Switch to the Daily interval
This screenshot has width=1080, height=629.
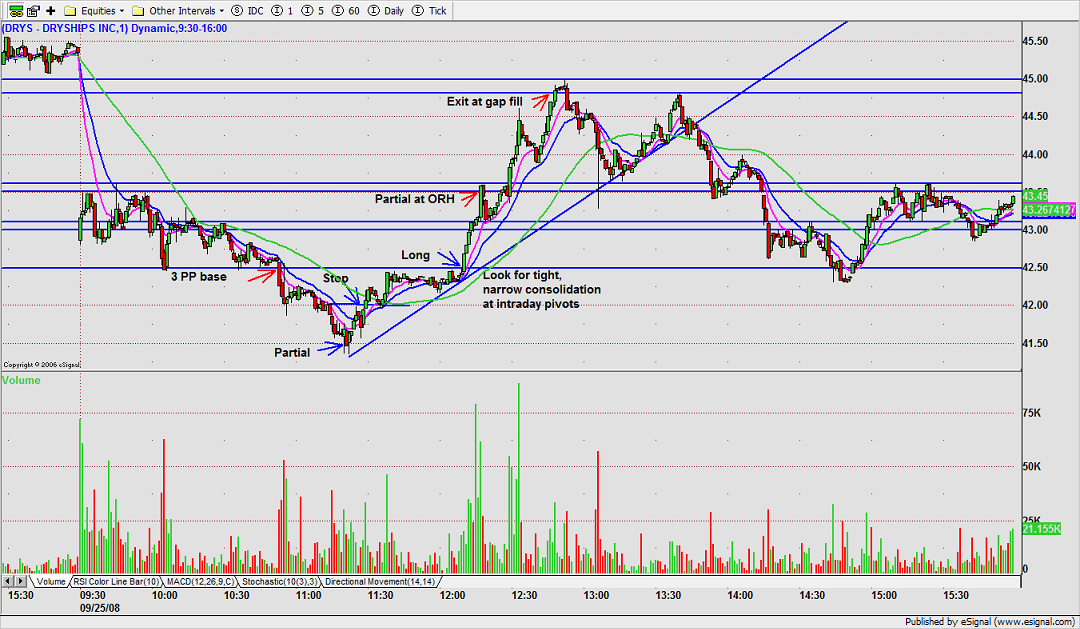pyautogui.click(x=388, y=10)
